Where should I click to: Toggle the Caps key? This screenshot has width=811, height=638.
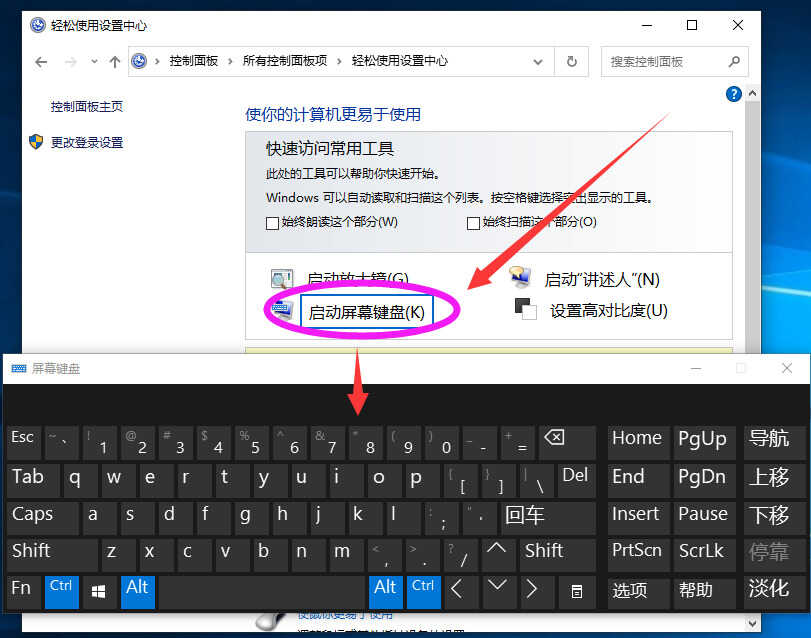pyautogui.click(x=43, y=518)
